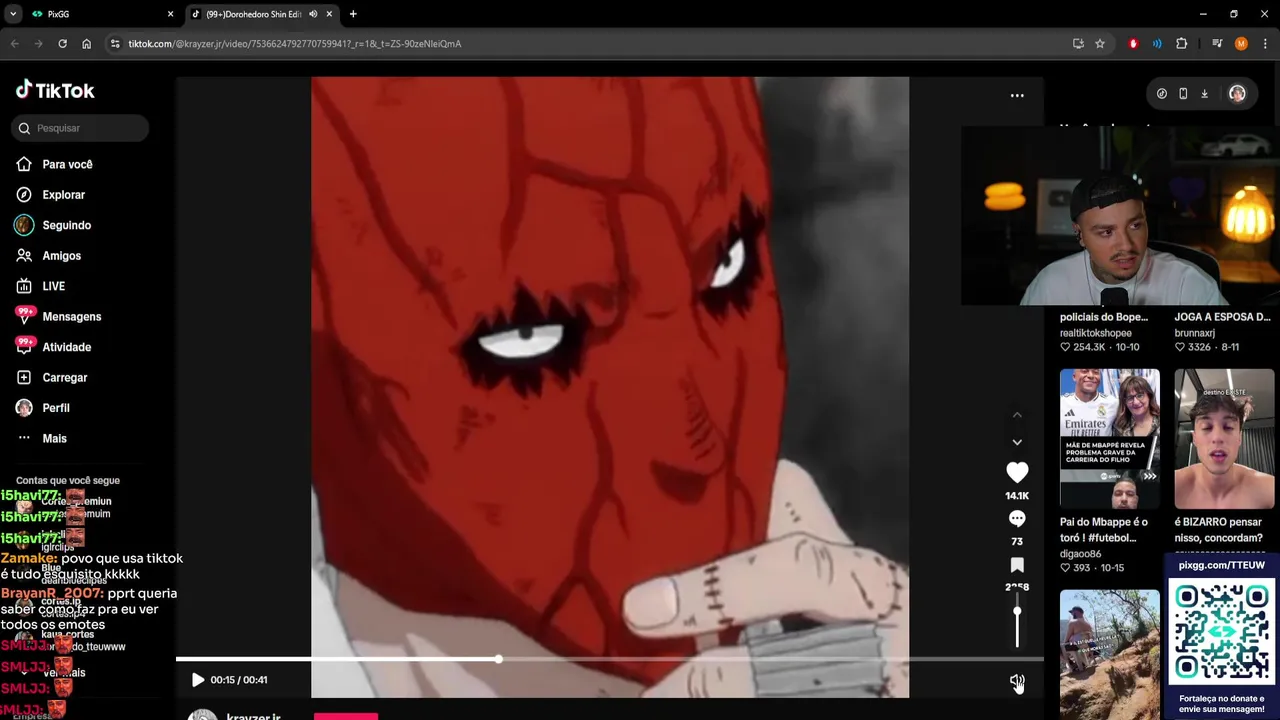1280x720 pixels.
Task: Go back in browser history
Action: 15,44
